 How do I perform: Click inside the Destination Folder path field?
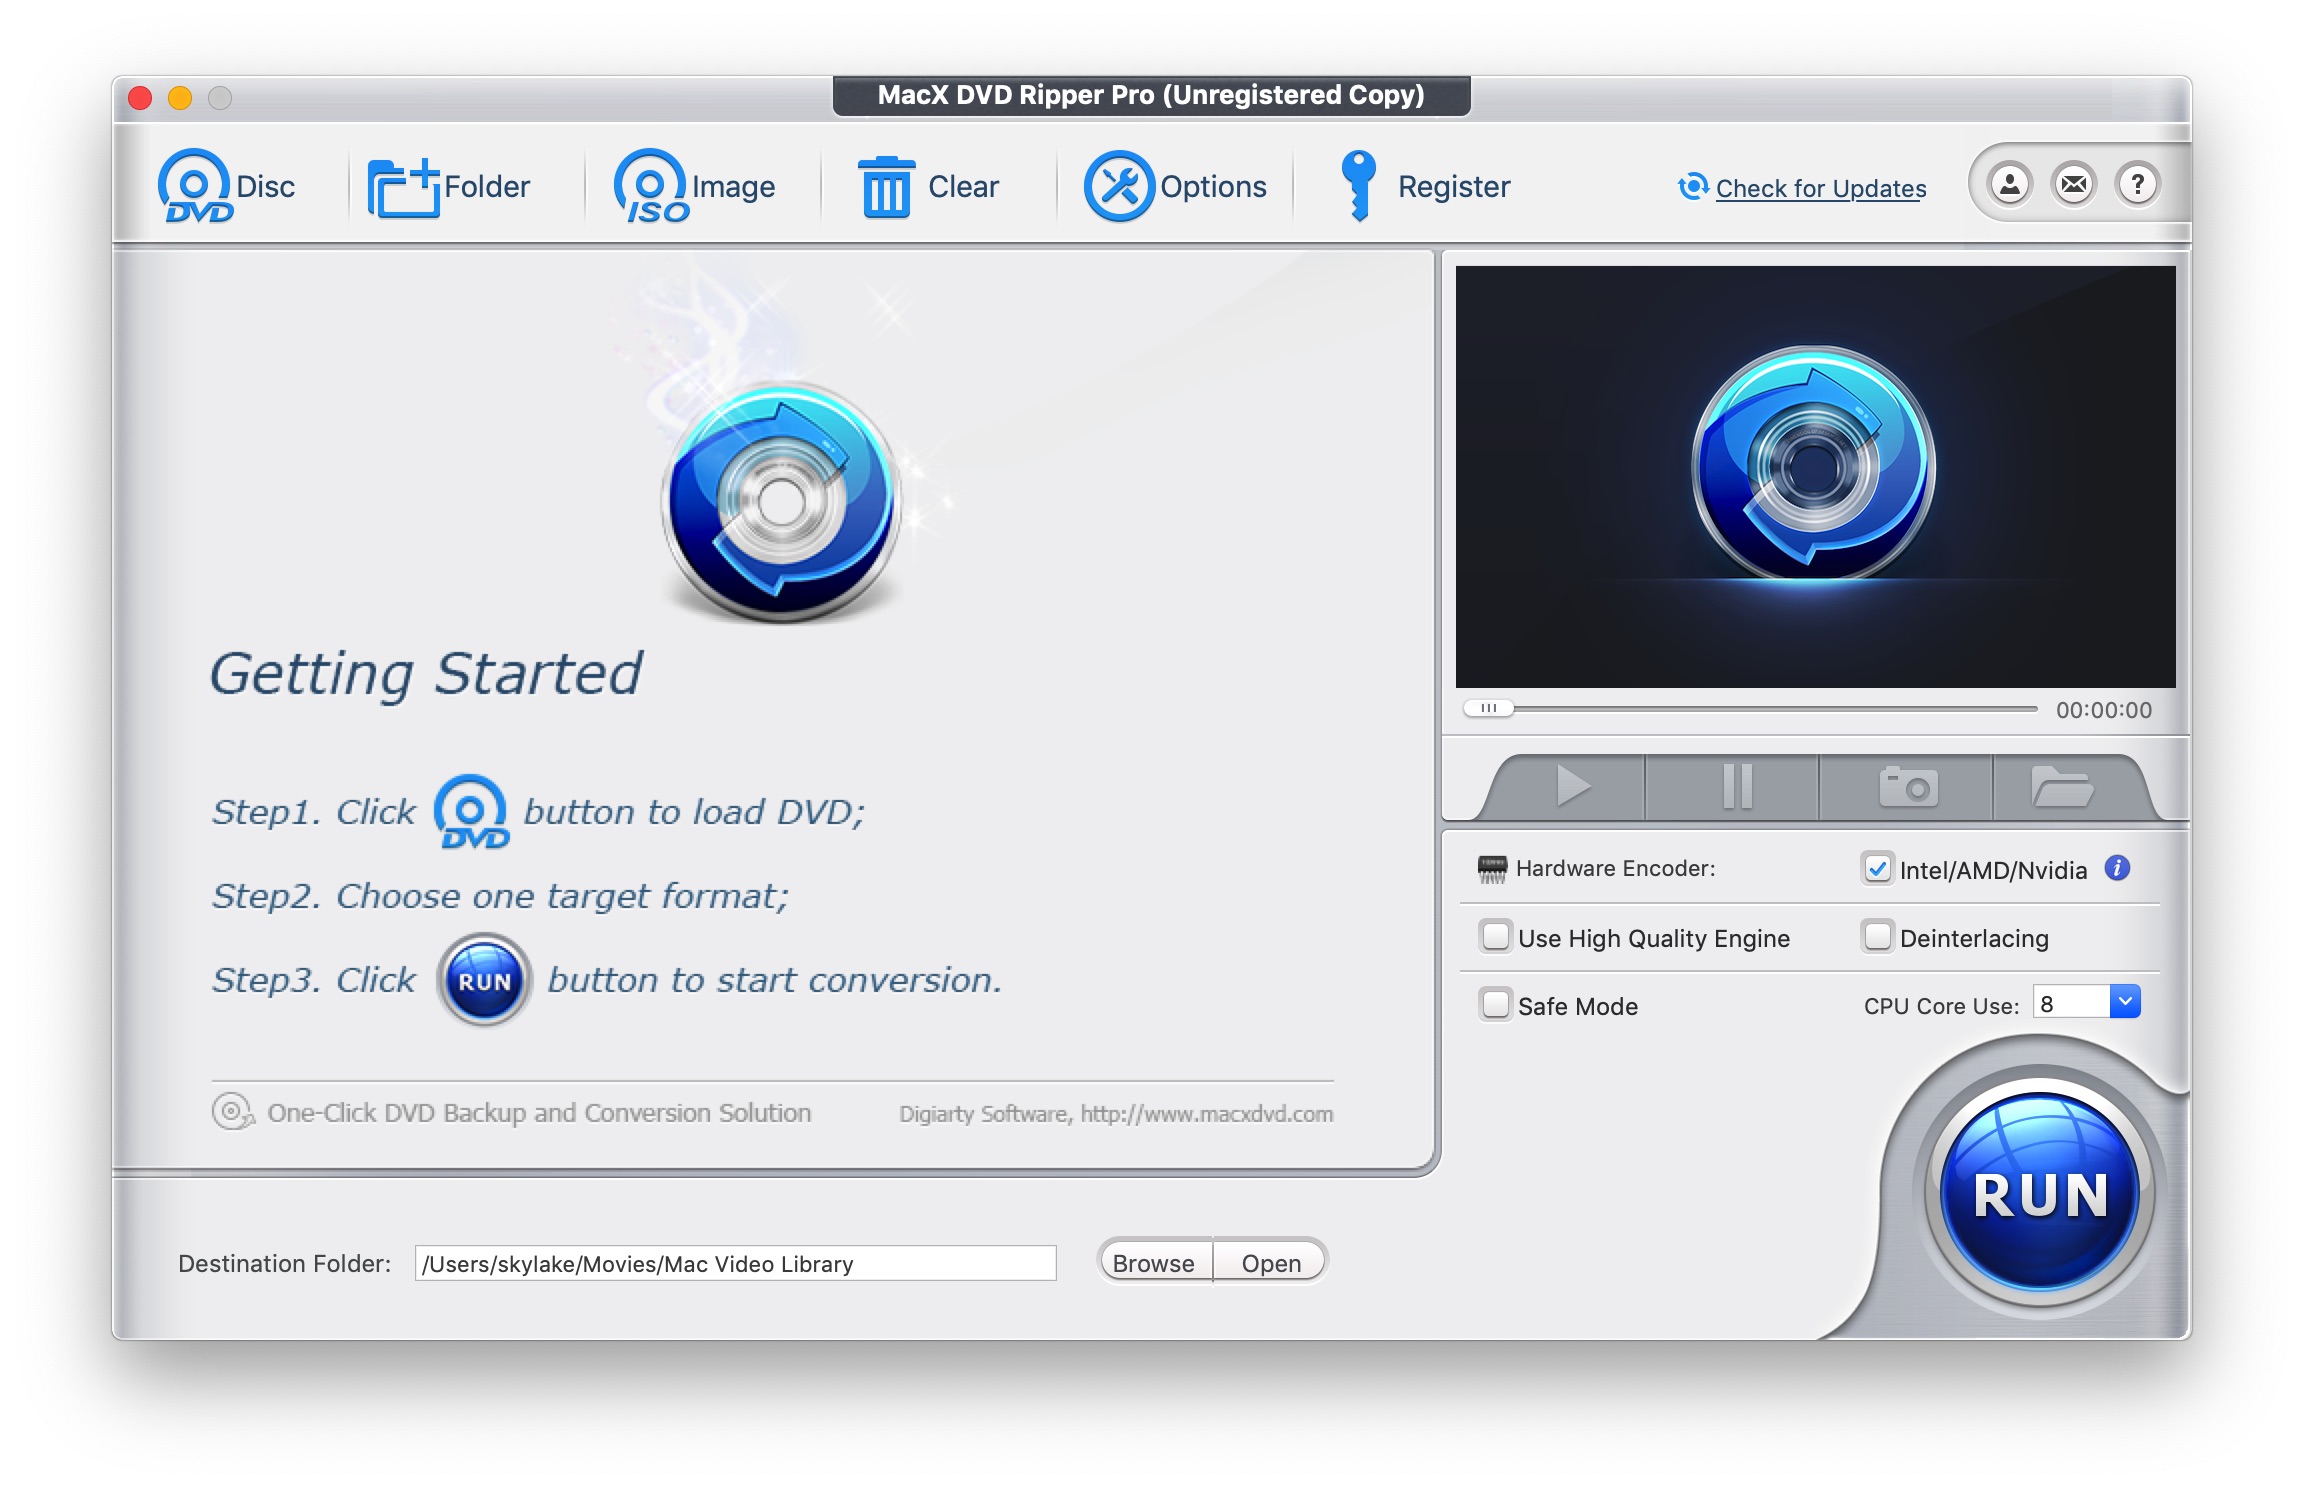[735, 1263]
